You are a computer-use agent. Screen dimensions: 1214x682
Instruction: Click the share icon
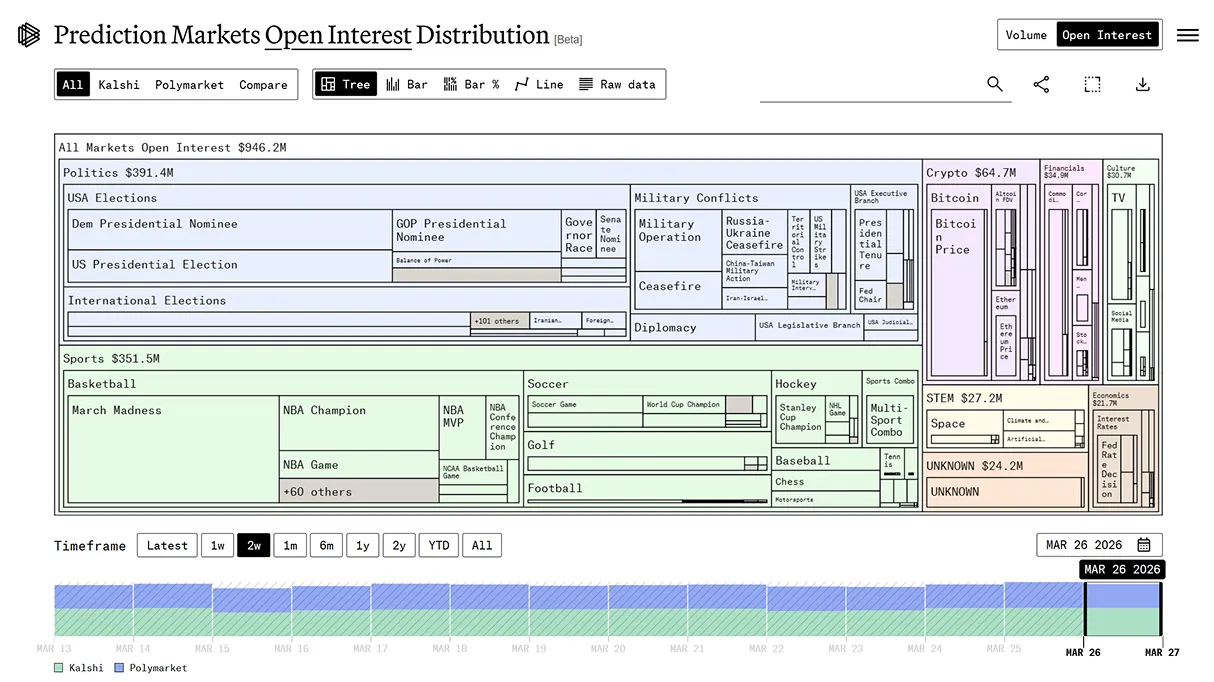[x=1041, y=84]
